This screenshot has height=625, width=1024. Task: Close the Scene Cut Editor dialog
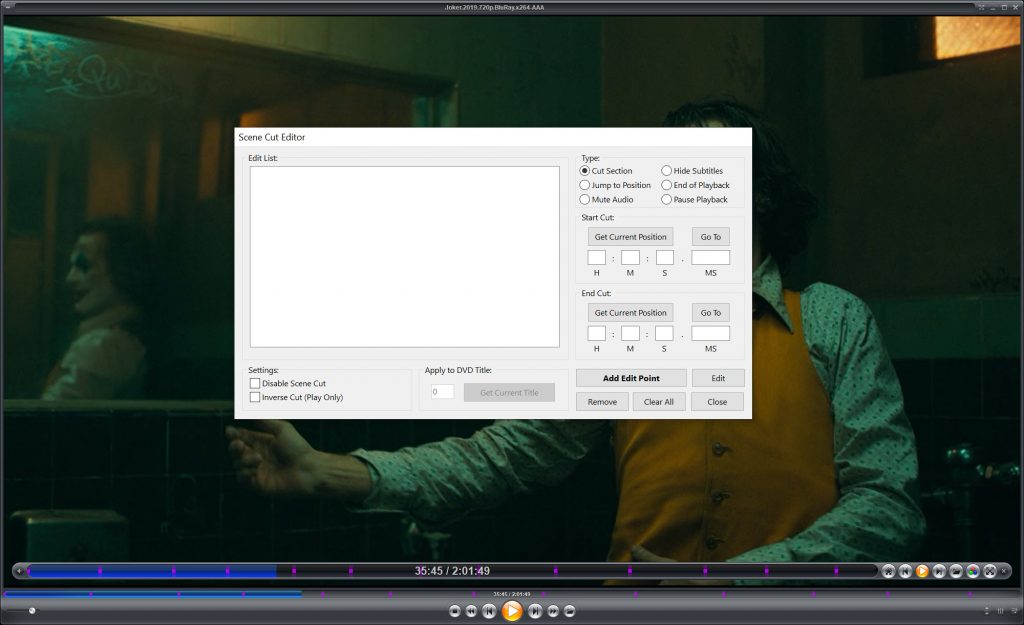717,402
